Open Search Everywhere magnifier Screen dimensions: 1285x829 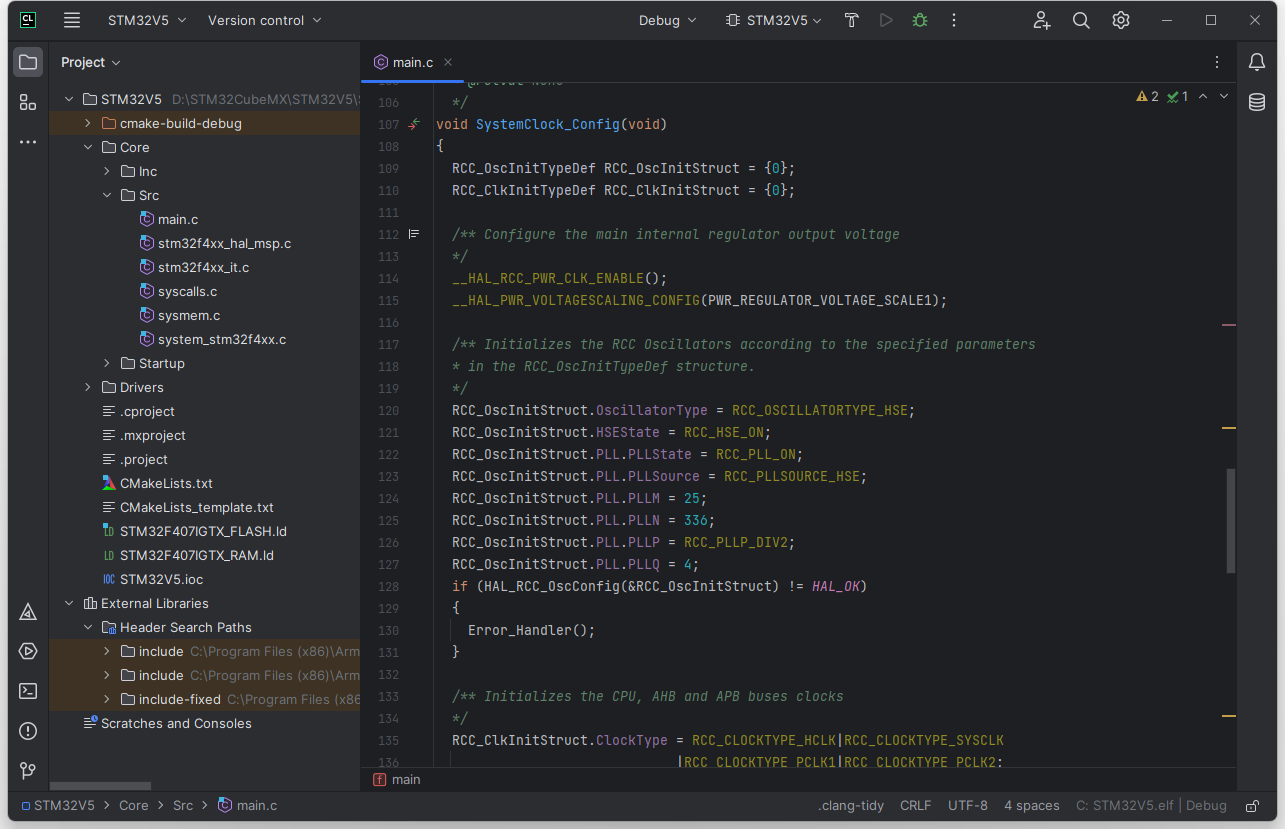pyautogui.click(x=1081, y=20)
